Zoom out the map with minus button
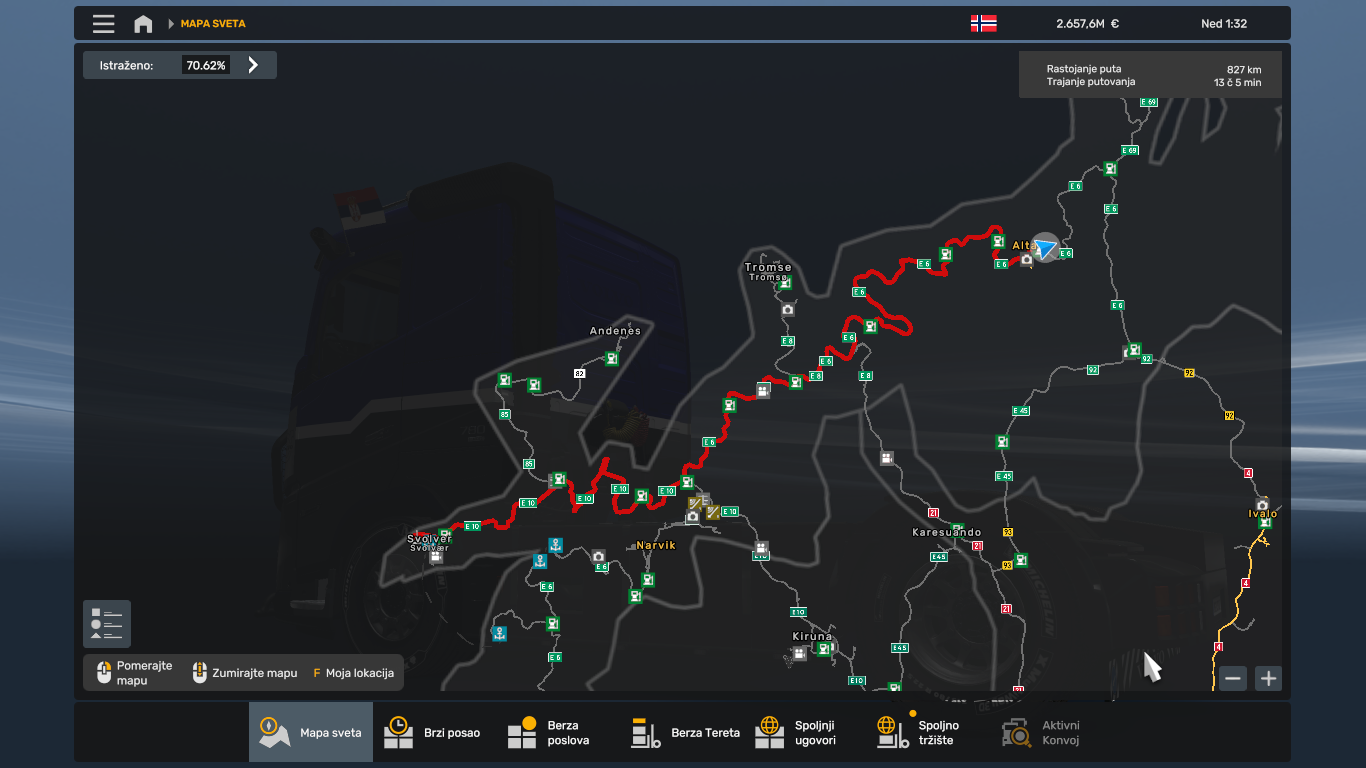 1233,678
